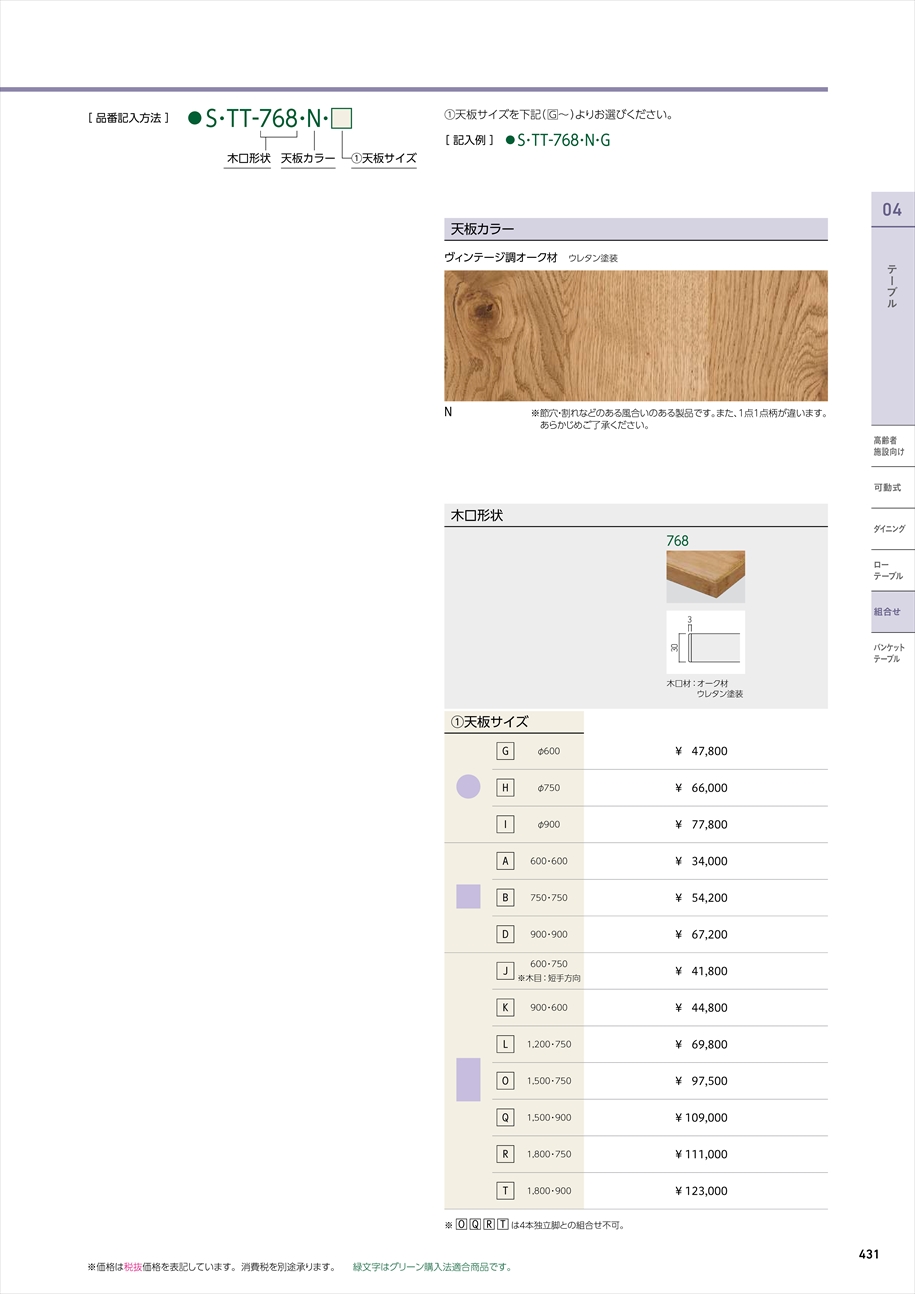
Task: Click price ¥ 69,800
Action: click(x=701, y=1044)
